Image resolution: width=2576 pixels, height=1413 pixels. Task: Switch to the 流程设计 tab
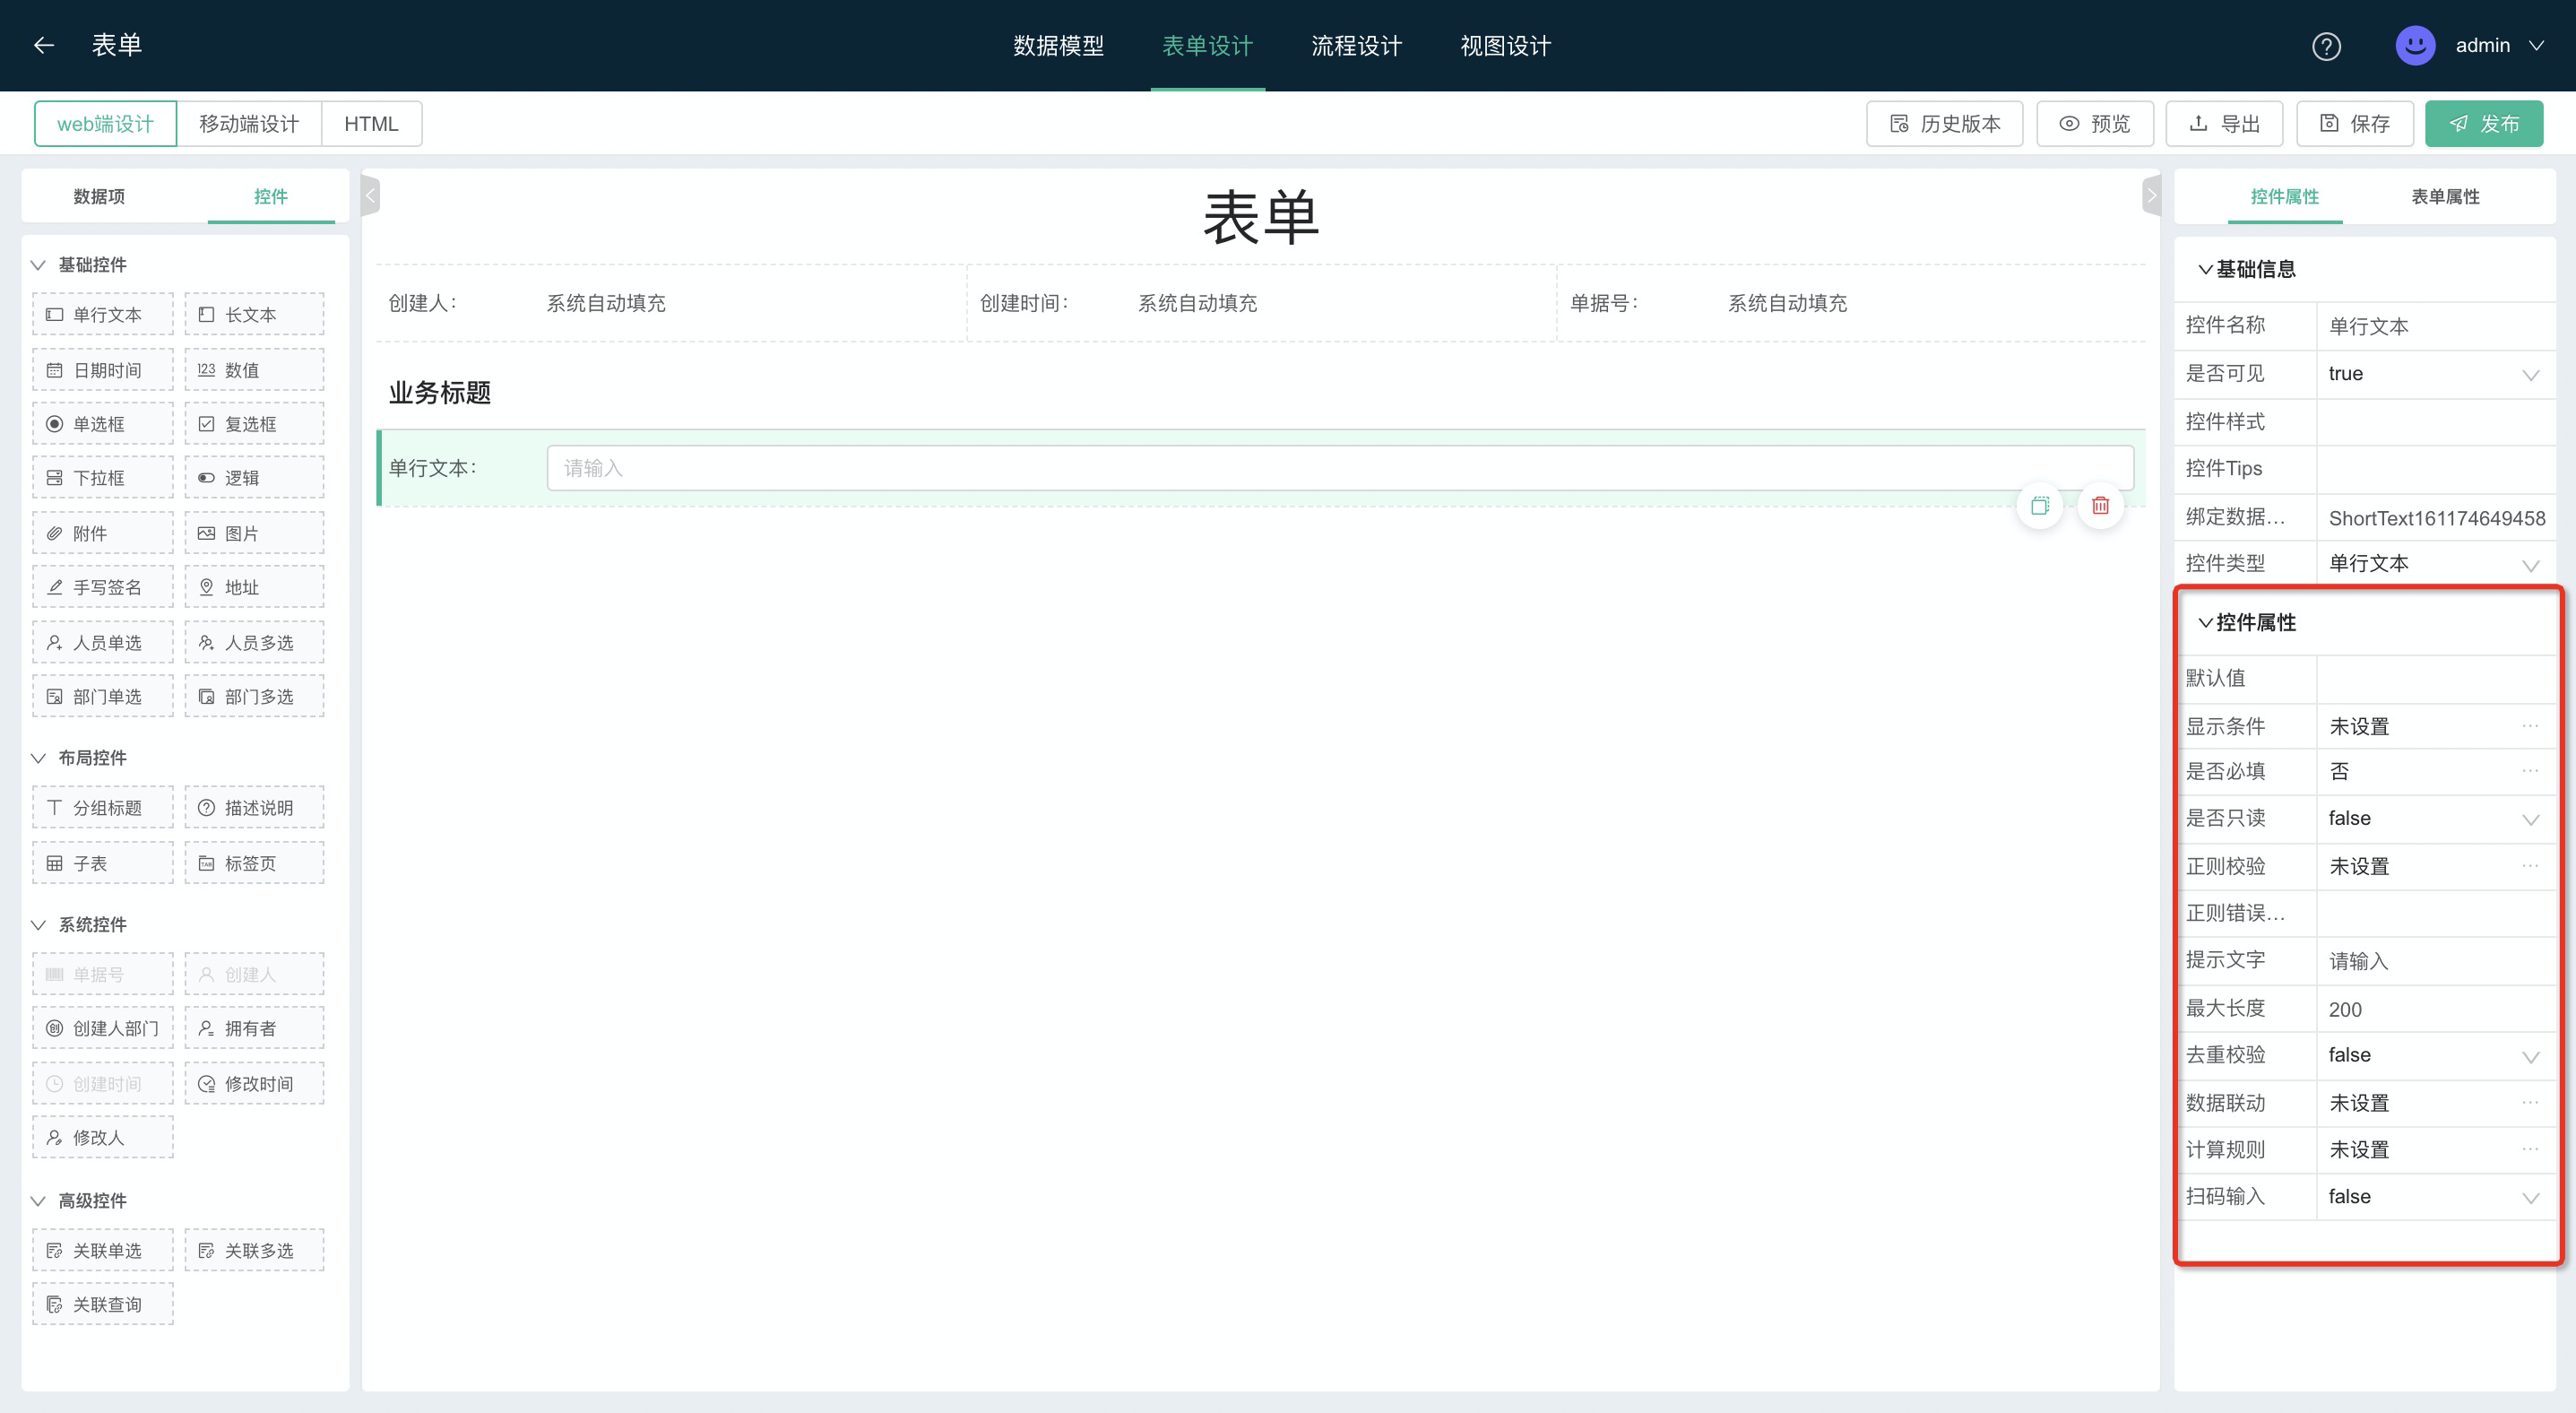click(1356, 46)
